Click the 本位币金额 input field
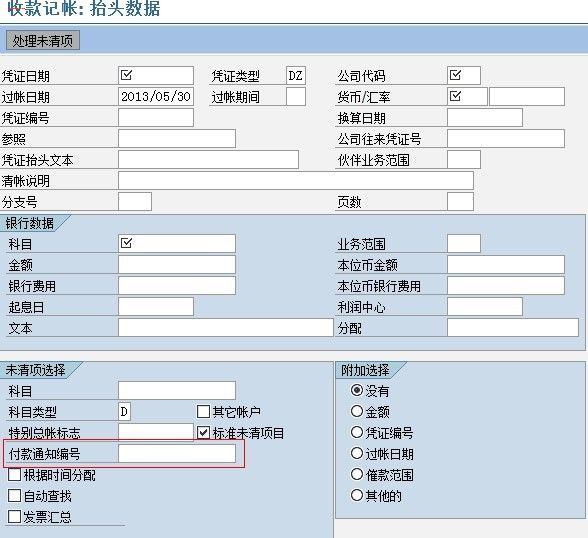Screen dimensions: 588x538 (506, 264)
